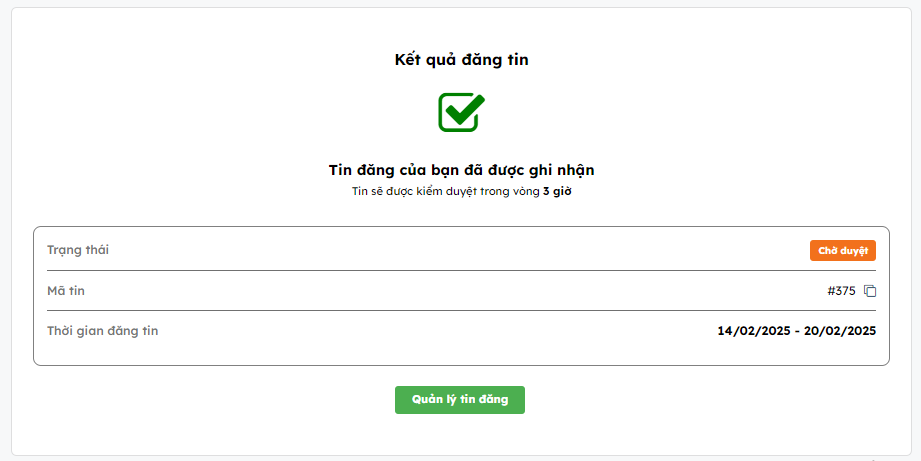
Task: Click the green success checkmark icon
Action: coord(461,111)
